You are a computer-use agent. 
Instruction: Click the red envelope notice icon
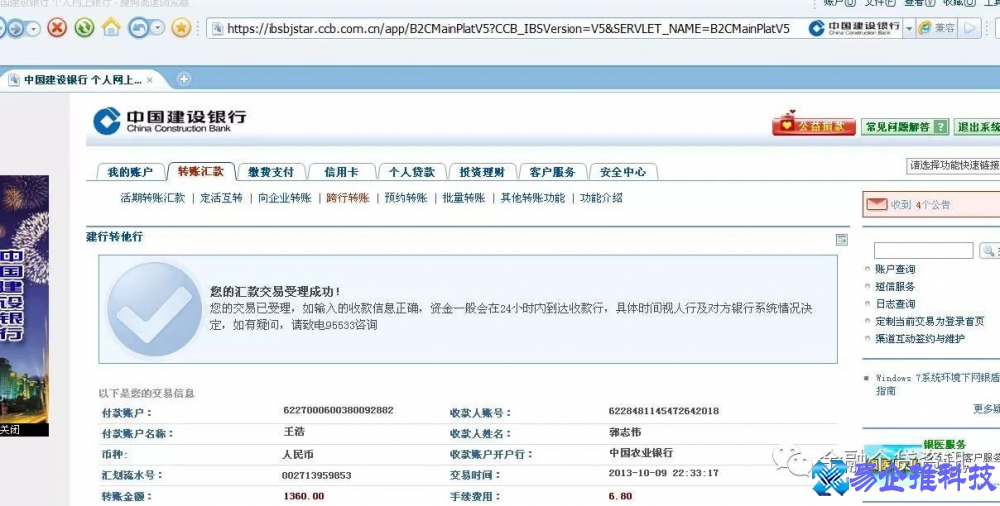[877, 204]
